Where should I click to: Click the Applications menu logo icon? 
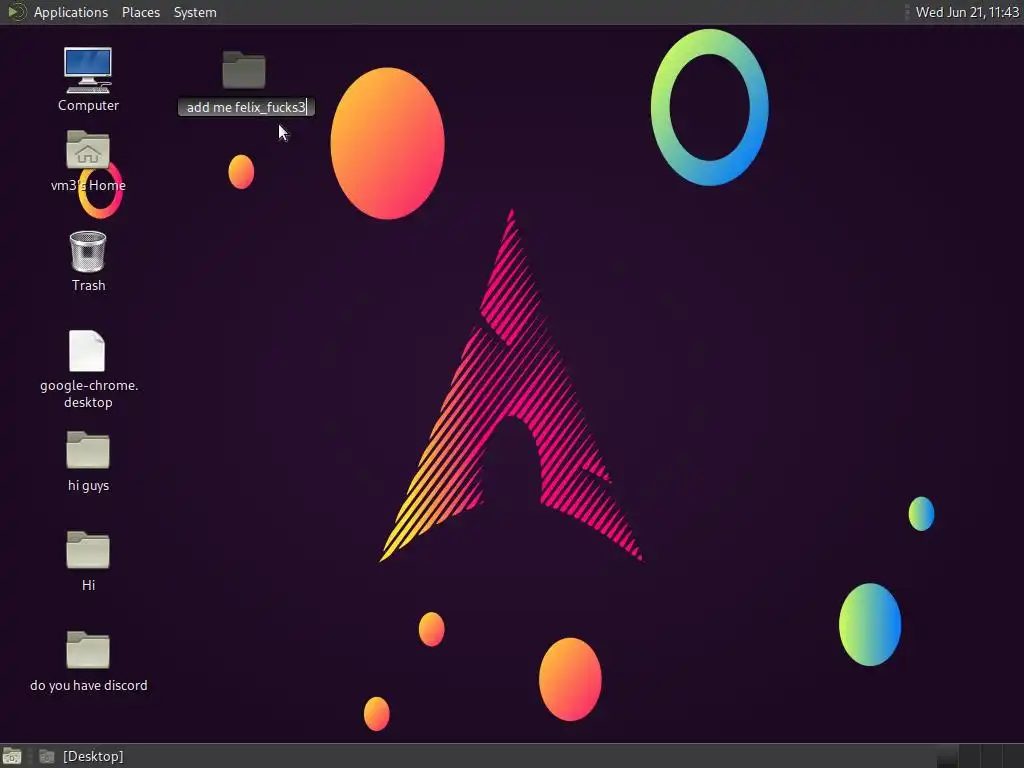(16, 12)
